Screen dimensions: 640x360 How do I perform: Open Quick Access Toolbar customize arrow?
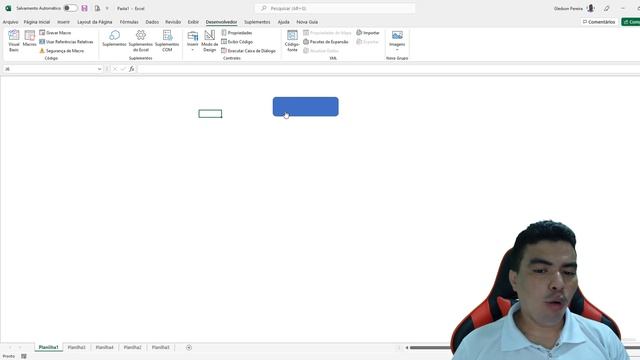[x=107, y=8]
